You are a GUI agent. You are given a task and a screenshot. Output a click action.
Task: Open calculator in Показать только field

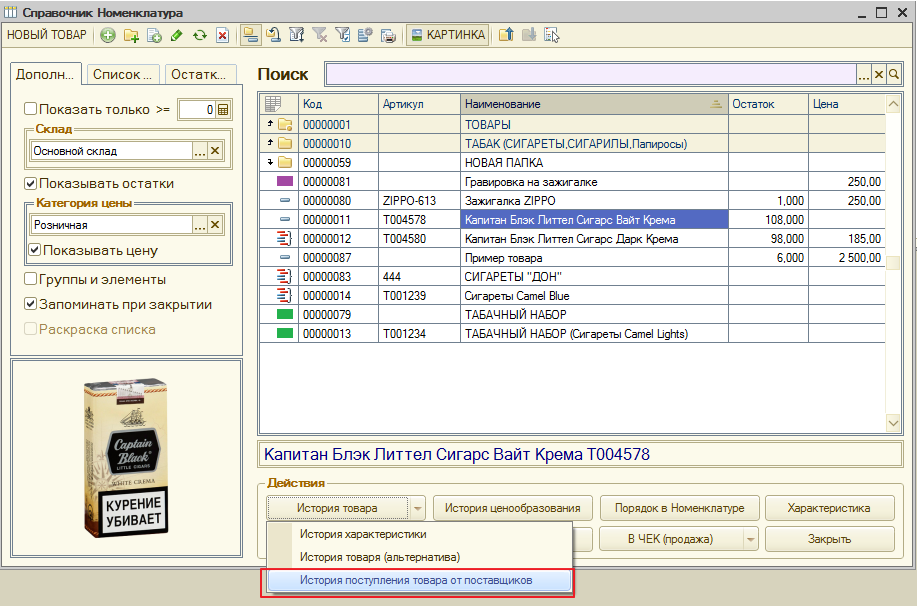click(223, 109)
